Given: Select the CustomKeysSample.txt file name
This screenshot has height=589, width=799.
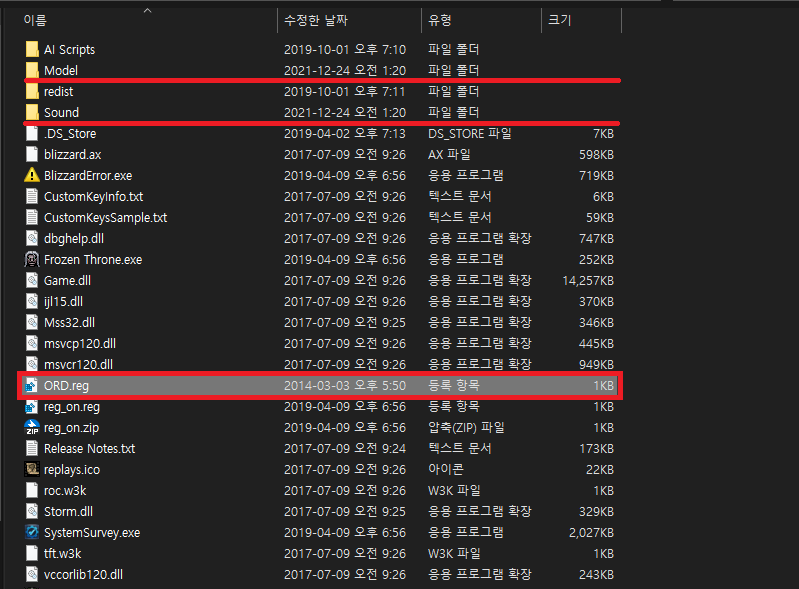Looking at the screenshot, I should [x=105, y=218].
